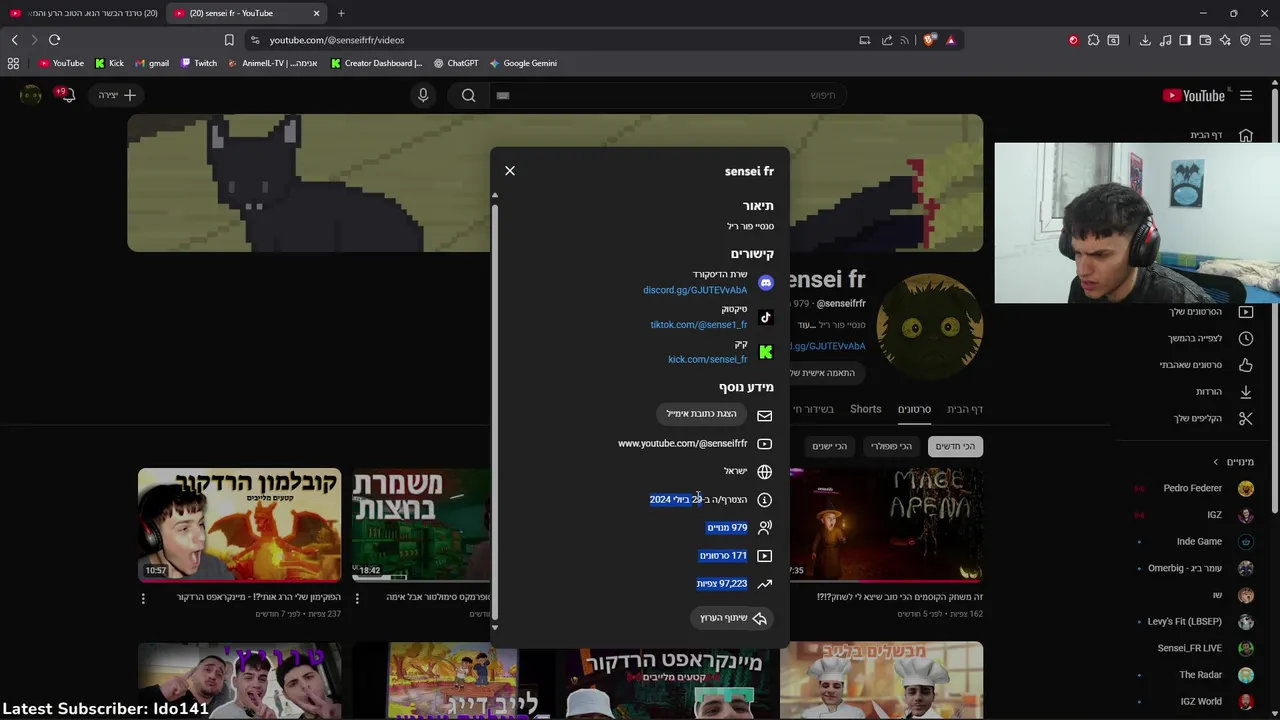Open kick.com/sensei_fr link
The width and height of the screenshot is (1280, 720).
pyautogui.click(x=708, y=359)
